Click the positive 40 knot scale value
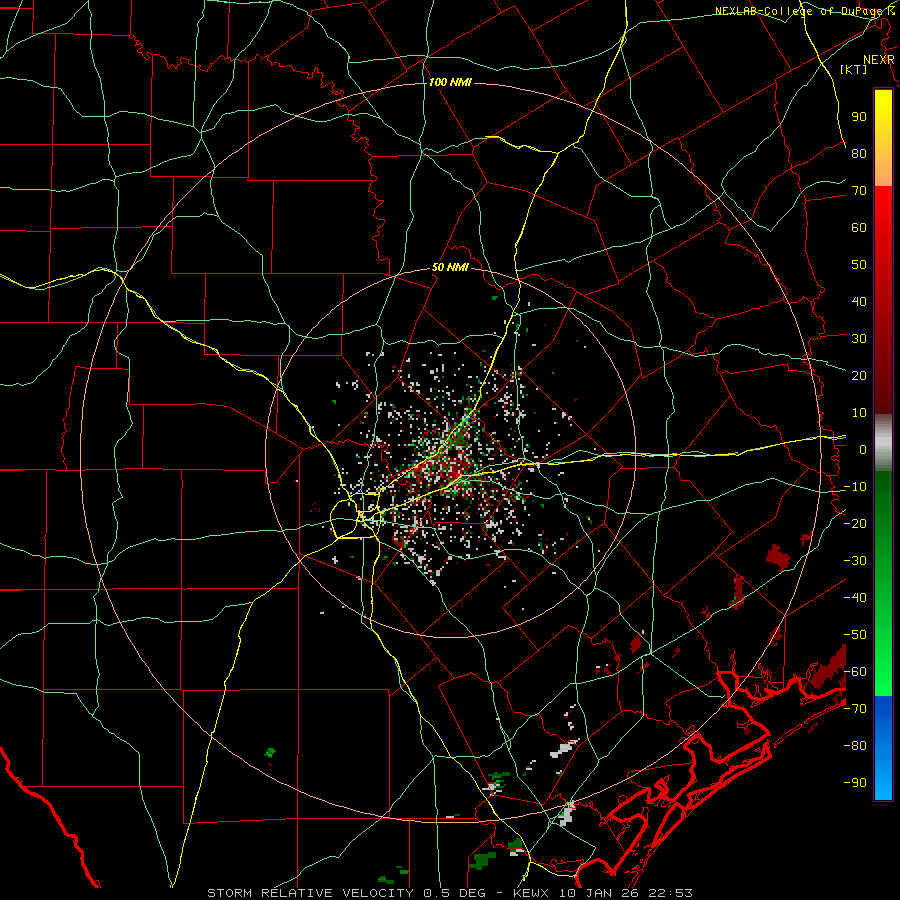 pyautogui.click(x=859, y=301)
